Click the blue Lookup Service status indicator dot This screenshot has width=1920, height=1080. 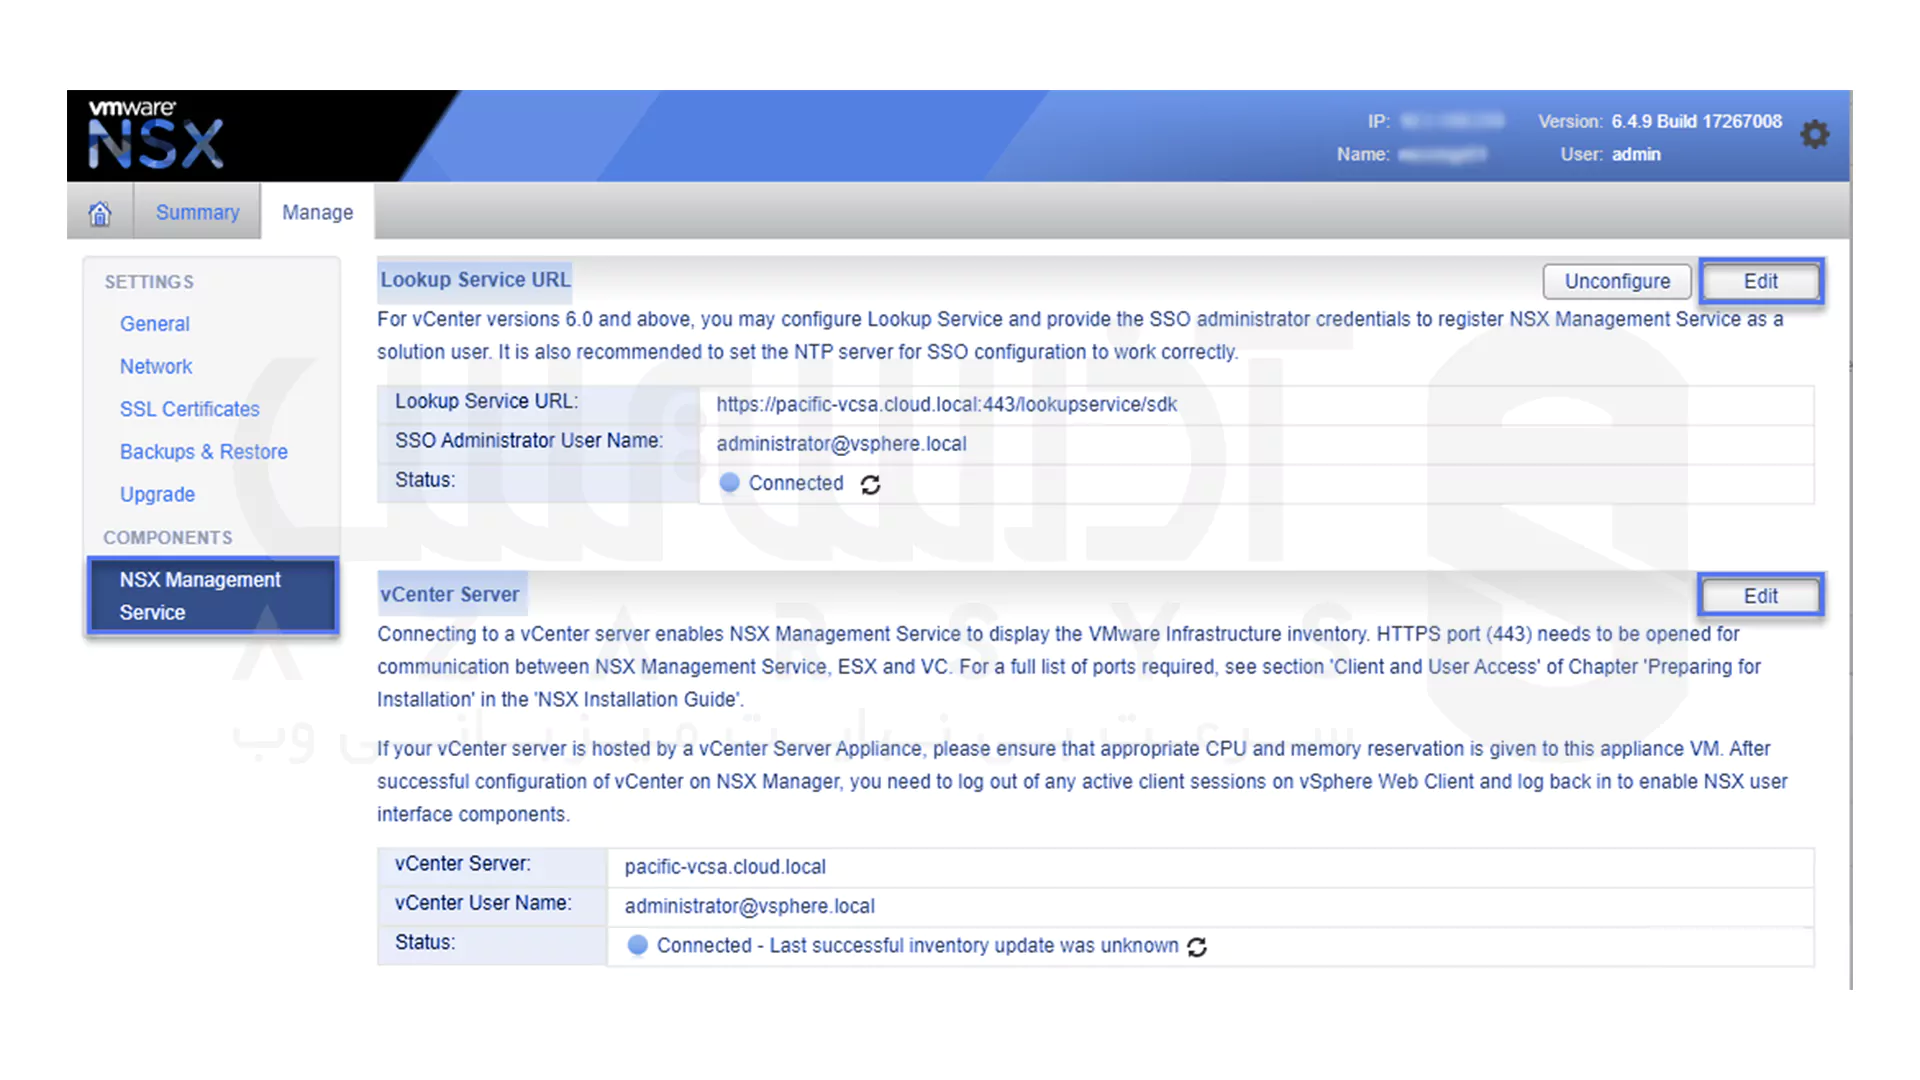click(x=729, y=483)
